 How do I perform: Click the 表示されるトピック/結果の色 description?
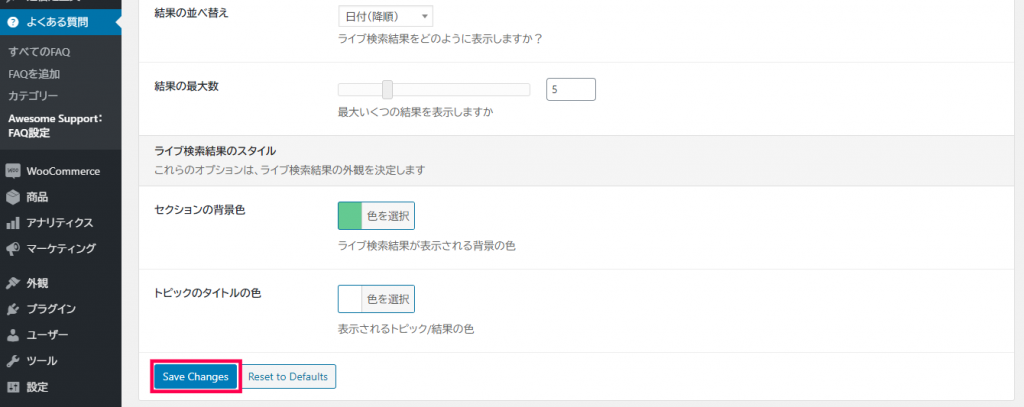(406, 329)
